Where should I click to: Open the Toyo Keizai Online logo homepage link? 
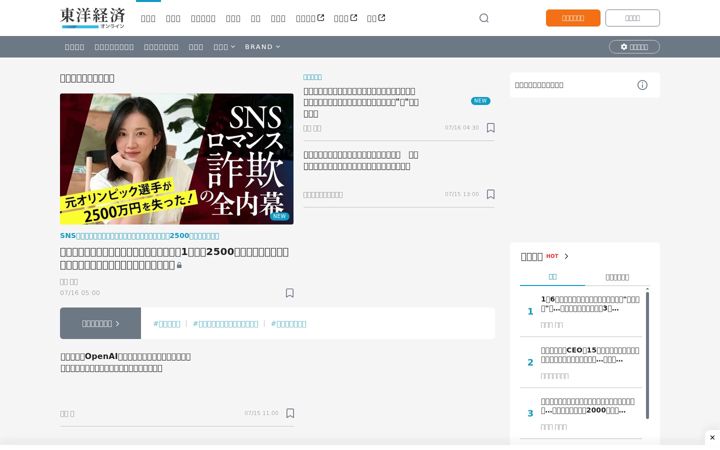click(92, 18)
